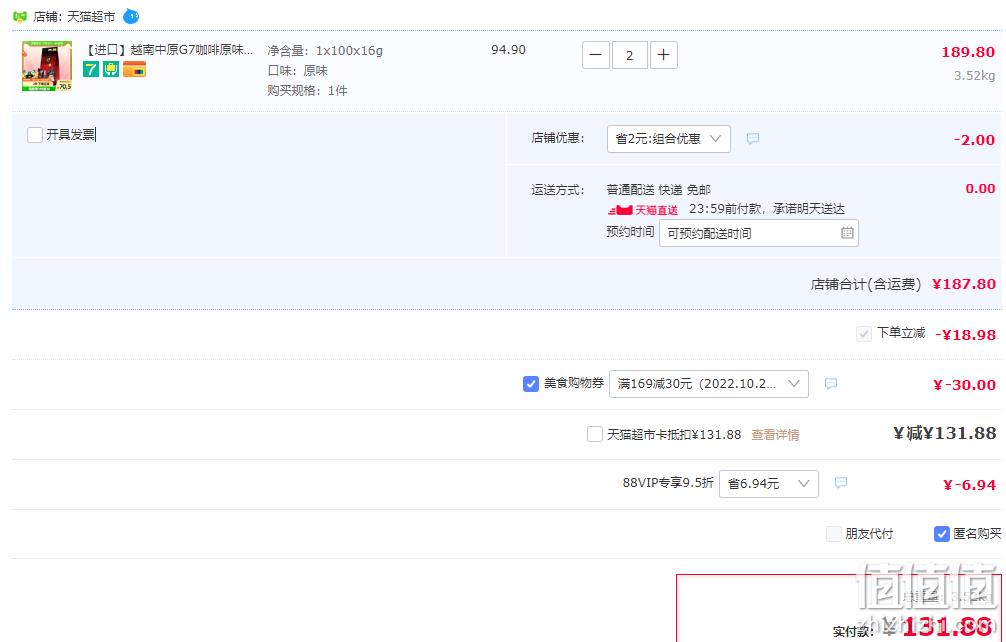Tick the 开具发票 invoice checkbox
This screenshot has width=1006, height=642.
pos(35,135)
